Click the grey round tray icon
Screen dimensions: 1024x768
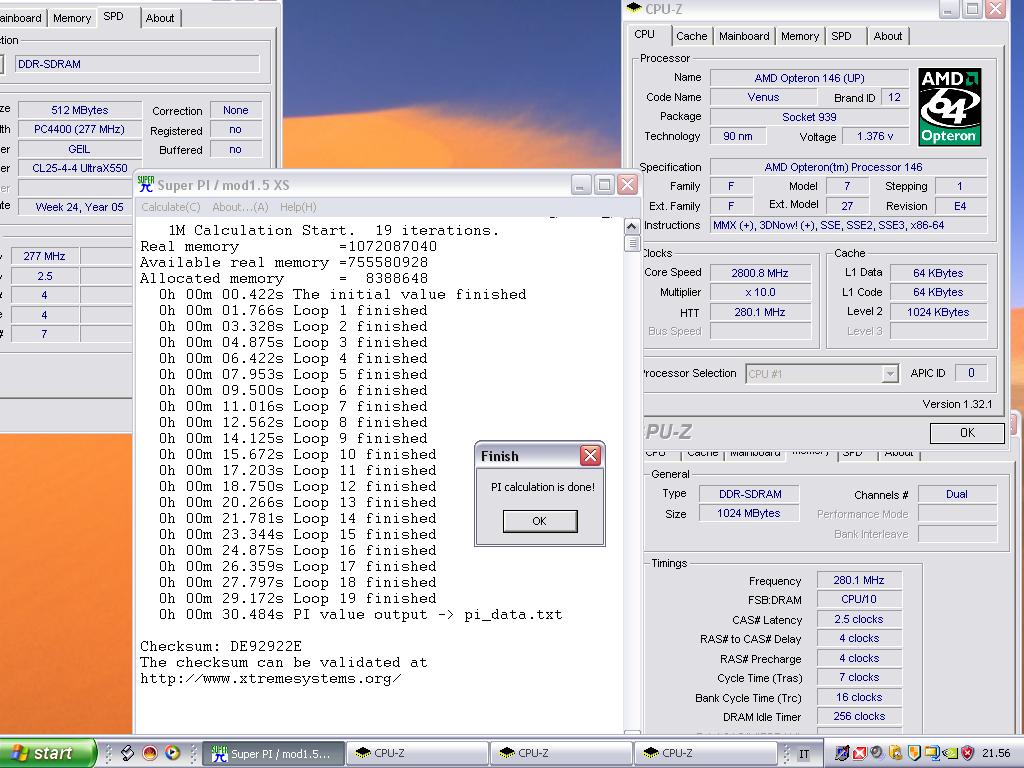(x=877, y=753)
